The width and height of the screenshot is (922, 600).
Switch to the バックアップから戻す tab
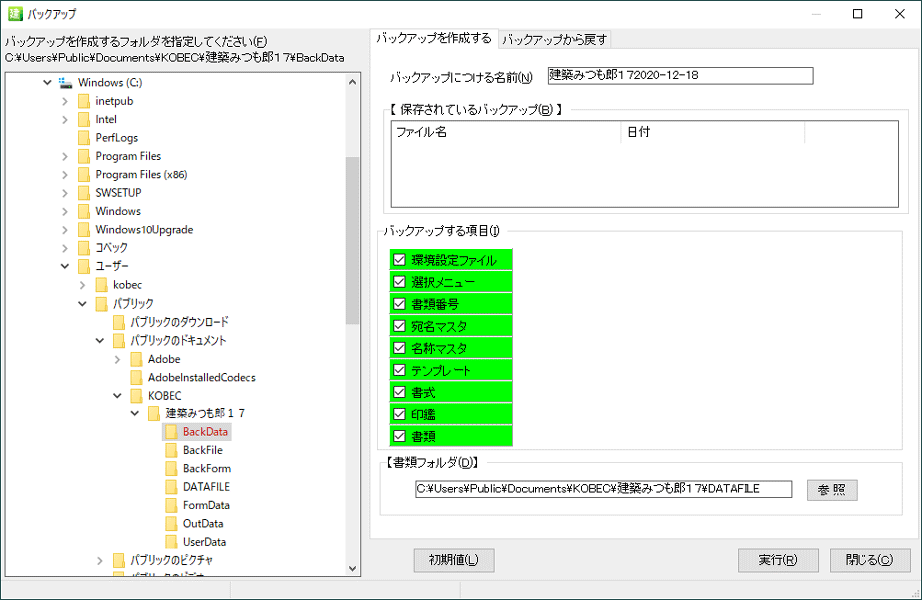click(x=554, y=39)
